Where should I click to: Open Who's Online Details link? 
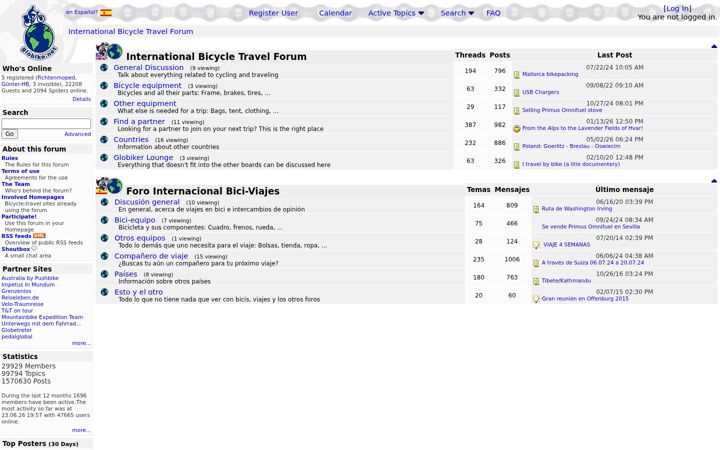(82, 99)
